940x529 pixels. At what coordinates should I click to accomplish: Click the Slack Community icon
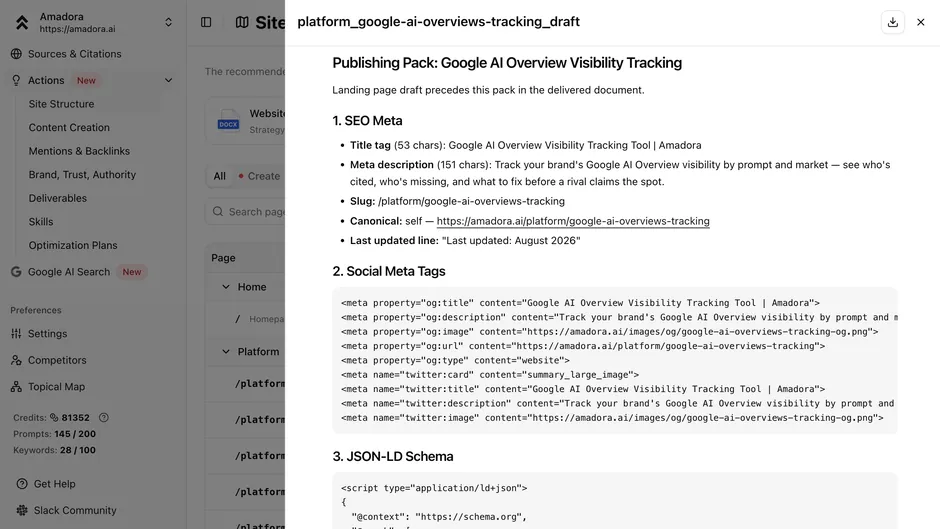pyautogui.click(x=22, y=510)
